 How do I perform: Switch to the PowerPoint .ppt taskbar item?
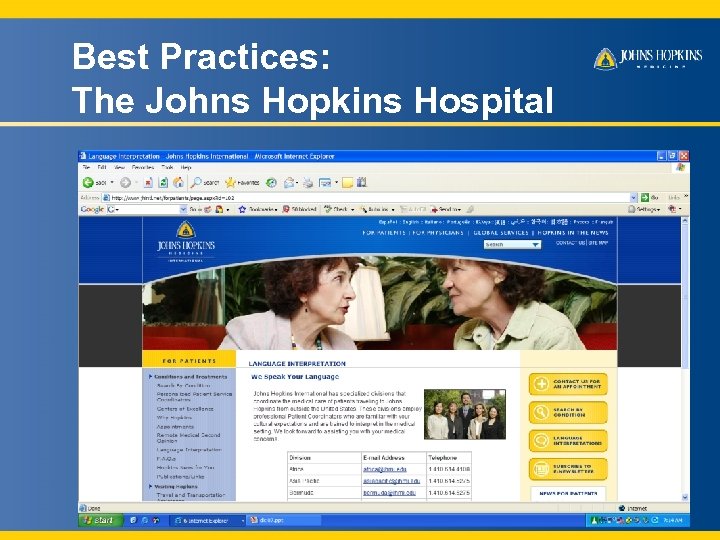coord(285,520)
